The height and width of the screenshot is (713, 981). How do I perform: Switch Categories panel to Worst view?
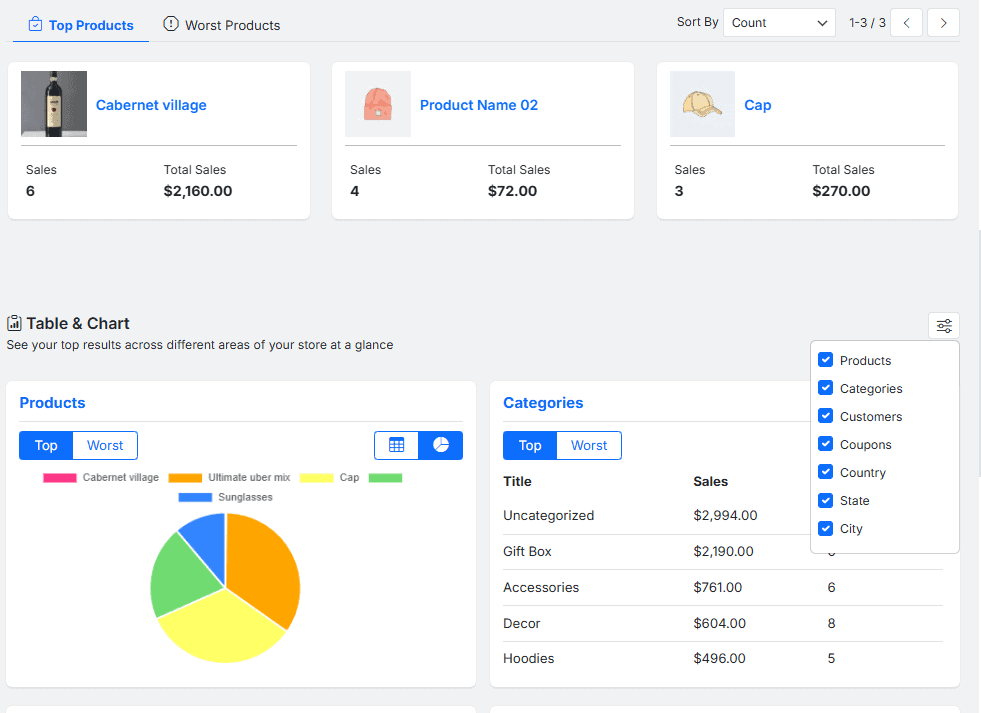point(589,445)
